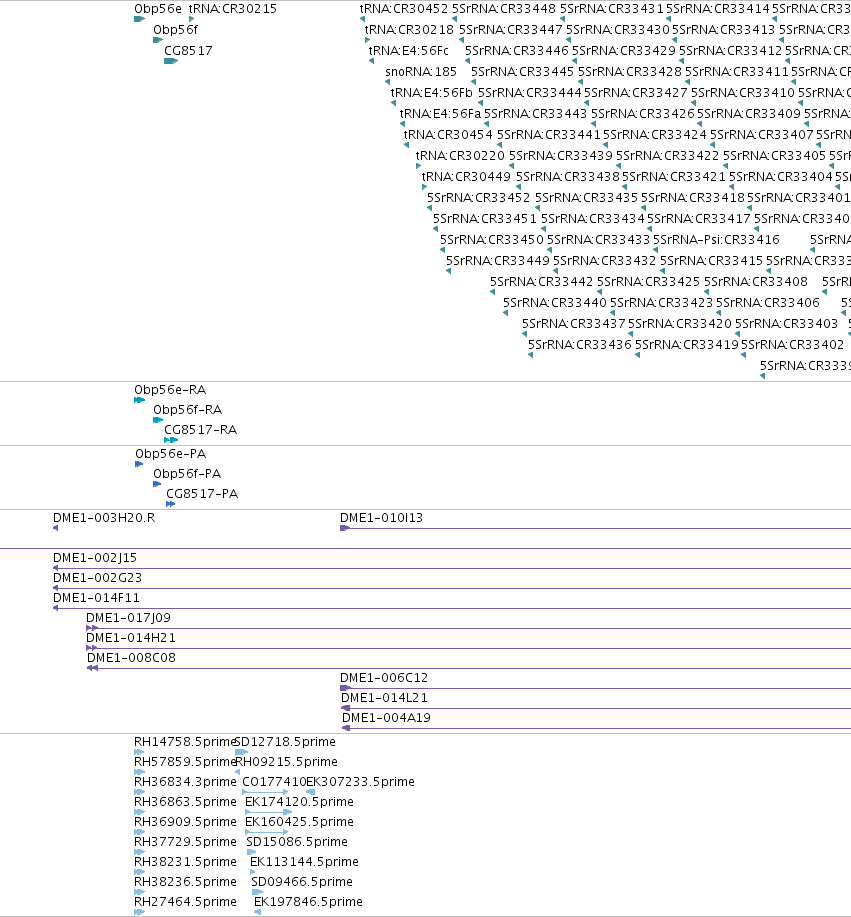The height and width of the screenshot is (917, 851).
Task: Select EK197846.5prime EST label
Action: pyautogui.click(x=308, y=902)
